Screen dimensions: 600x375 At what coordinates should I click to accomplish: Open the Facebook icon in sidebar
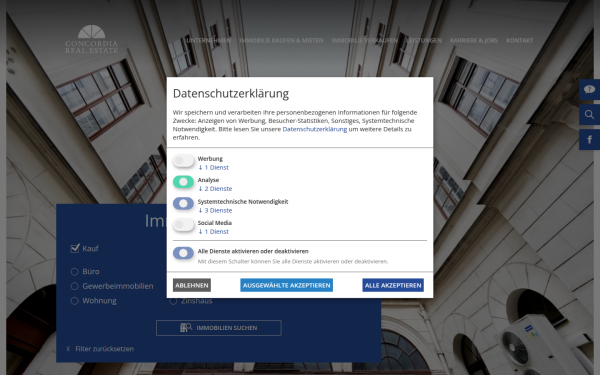589,140
